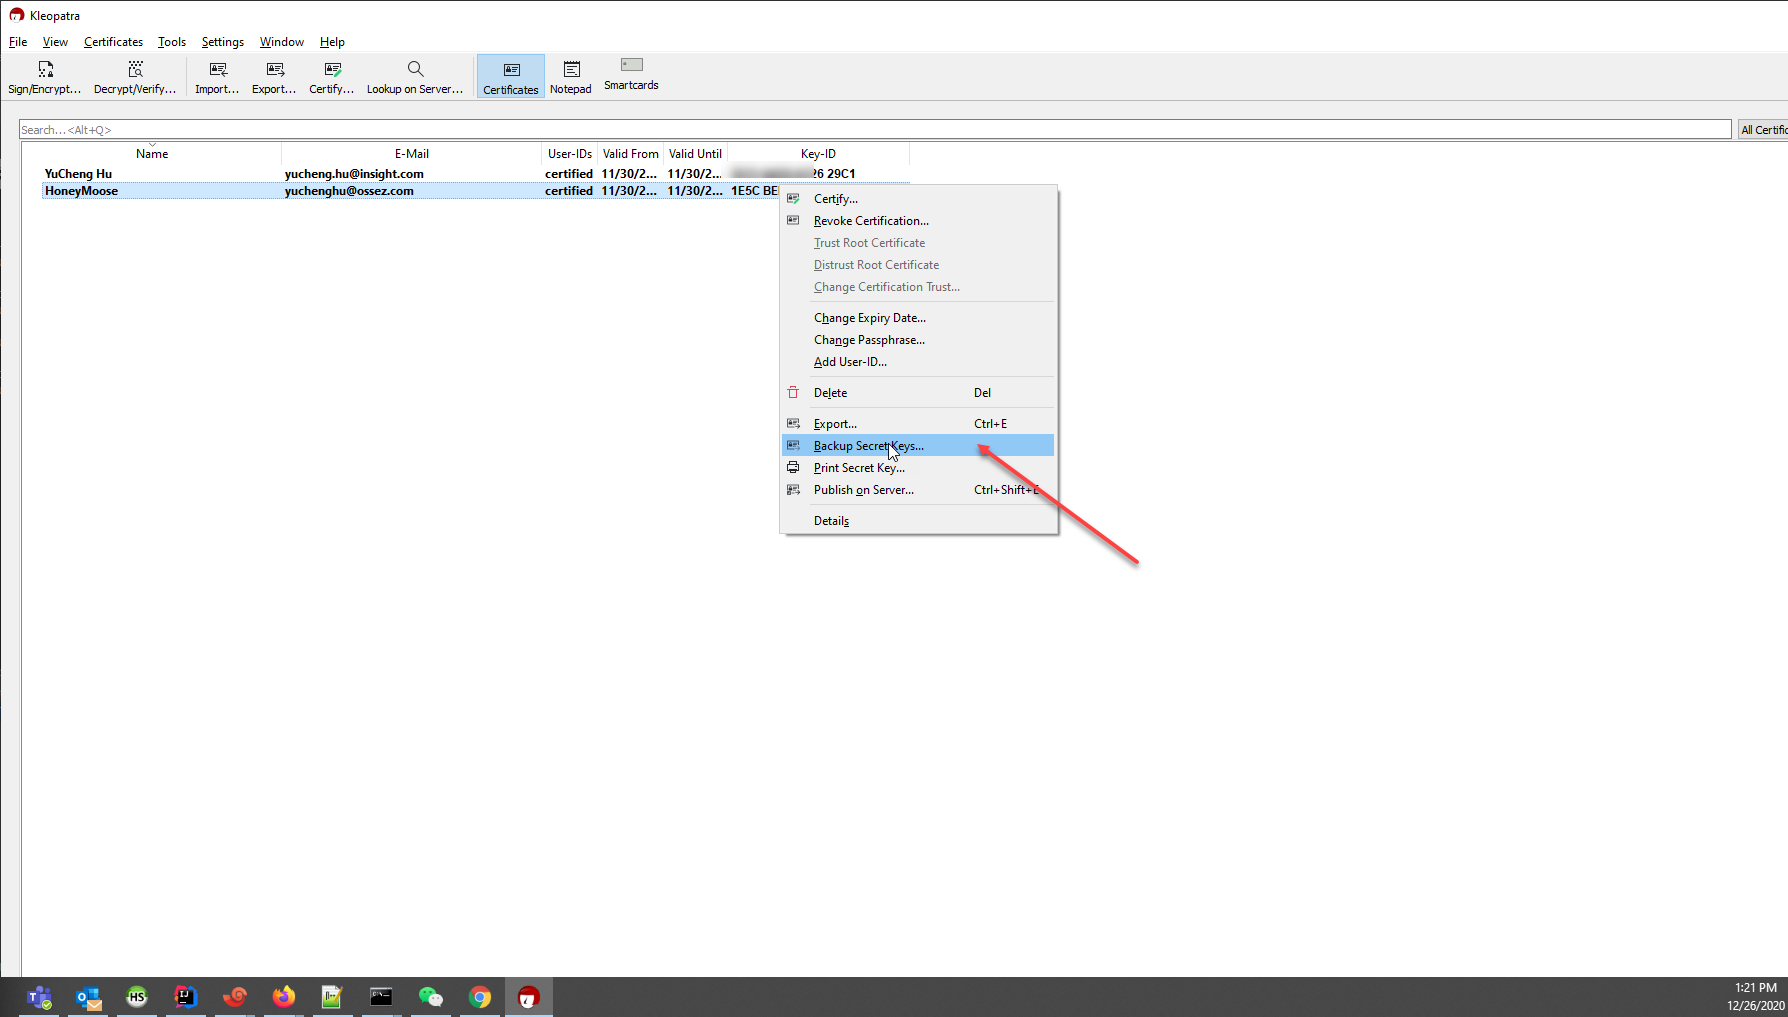The image size is (1788, 1017).
Task: Open the Certificates menu
Action: point(113,42)
